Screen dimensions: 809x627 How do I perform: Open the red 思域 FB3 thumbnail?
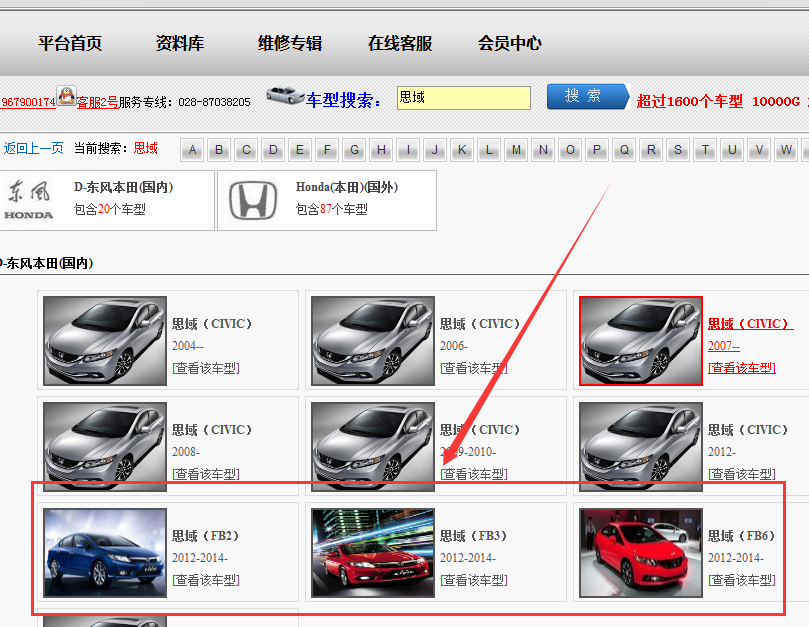373,553
